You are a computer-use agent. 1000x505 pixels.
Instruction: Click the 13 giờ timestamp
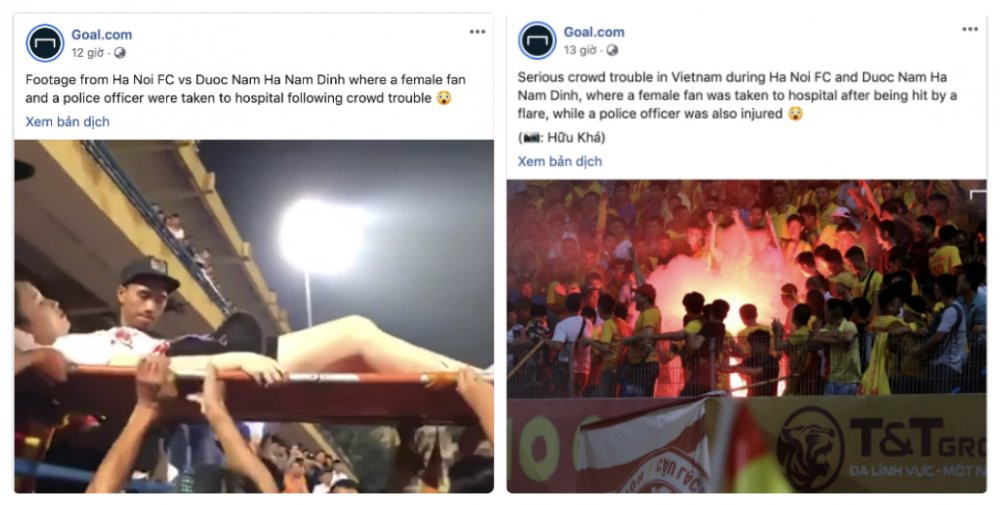pyautogui.click(x=580, y=50)
